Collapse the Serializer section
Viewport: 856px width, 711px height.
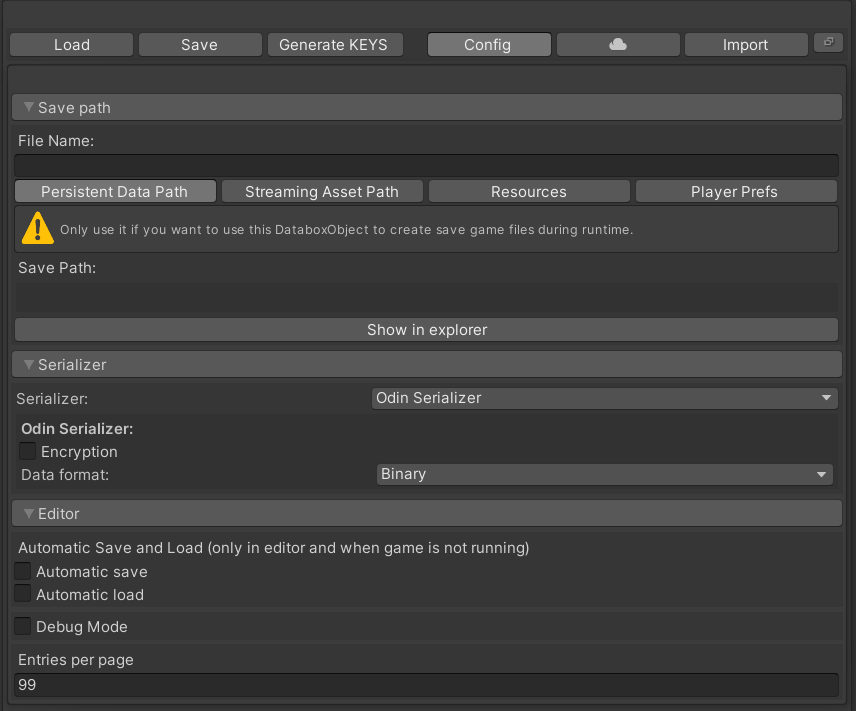pyautogui.click(x=29, y=365)
